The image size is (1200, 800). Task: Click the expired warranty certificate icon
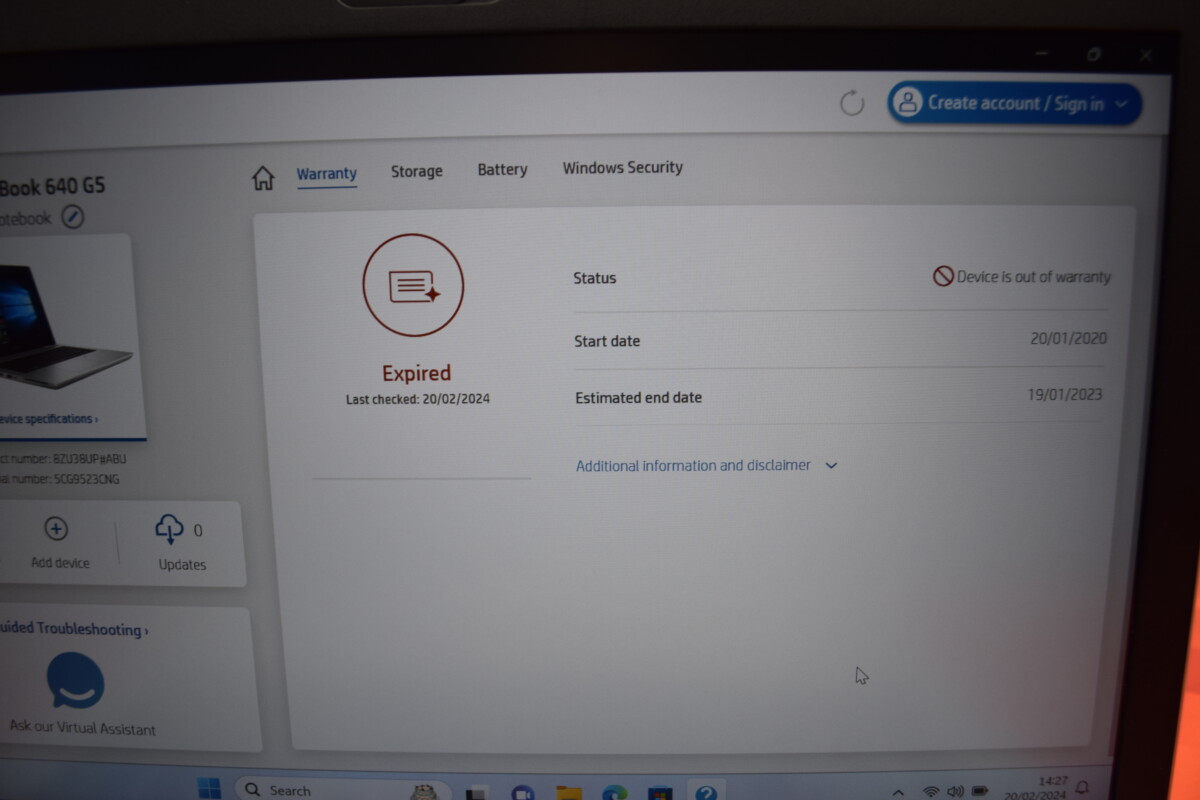(x=413, y=285)
